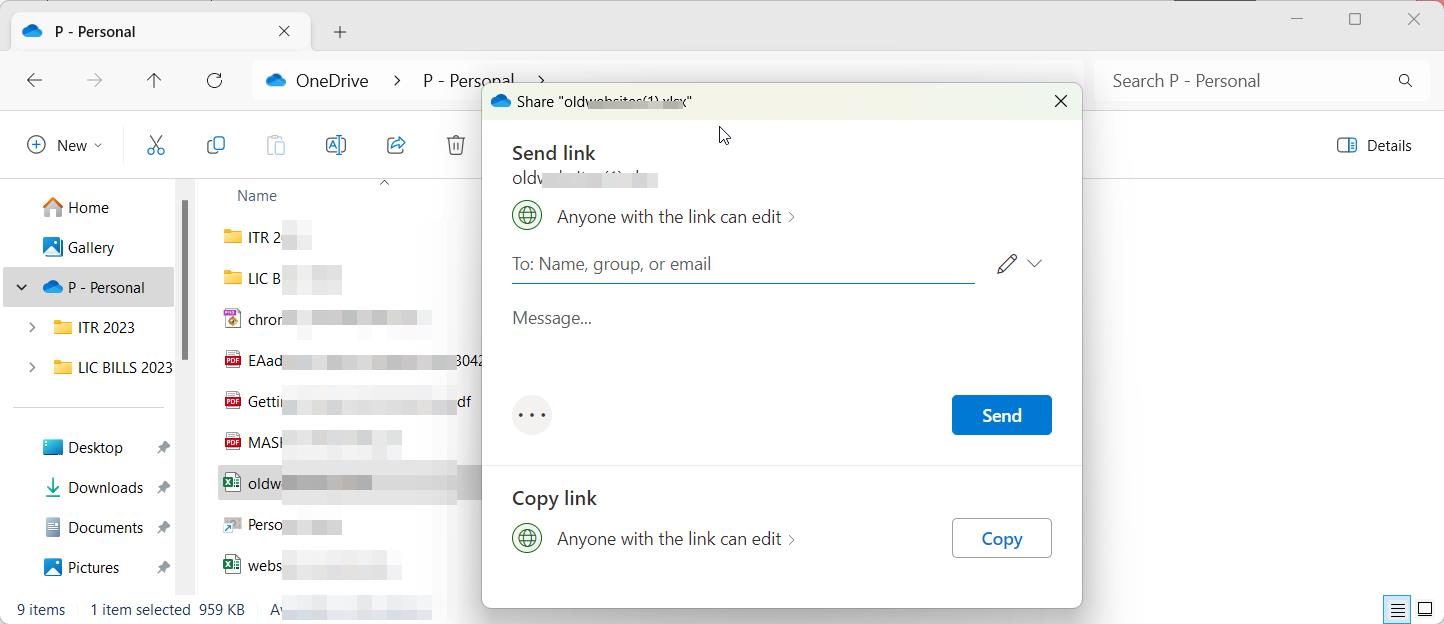
Task: Go up one folder with Up arrow
Action: (154, 81)
